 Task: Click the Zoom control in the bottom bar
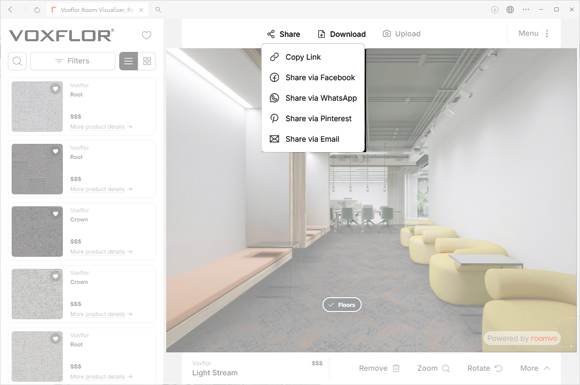[x=434, y=368]
